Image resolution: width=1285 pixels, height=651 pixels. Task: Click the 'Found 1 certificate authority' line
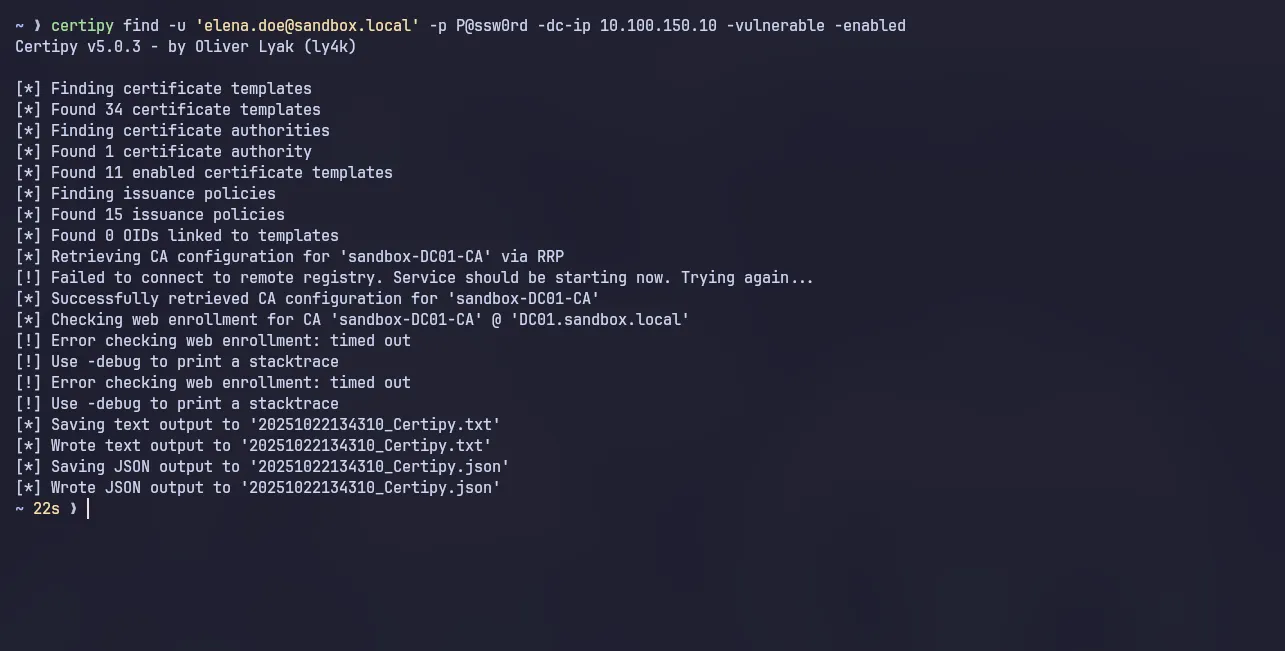181,151
